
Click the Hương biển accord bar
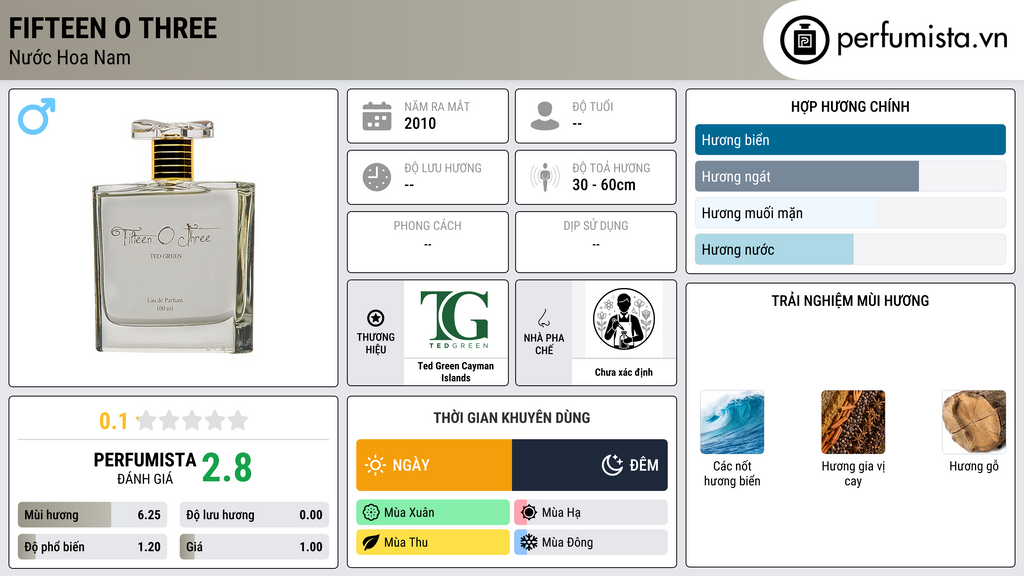point(850,140)
